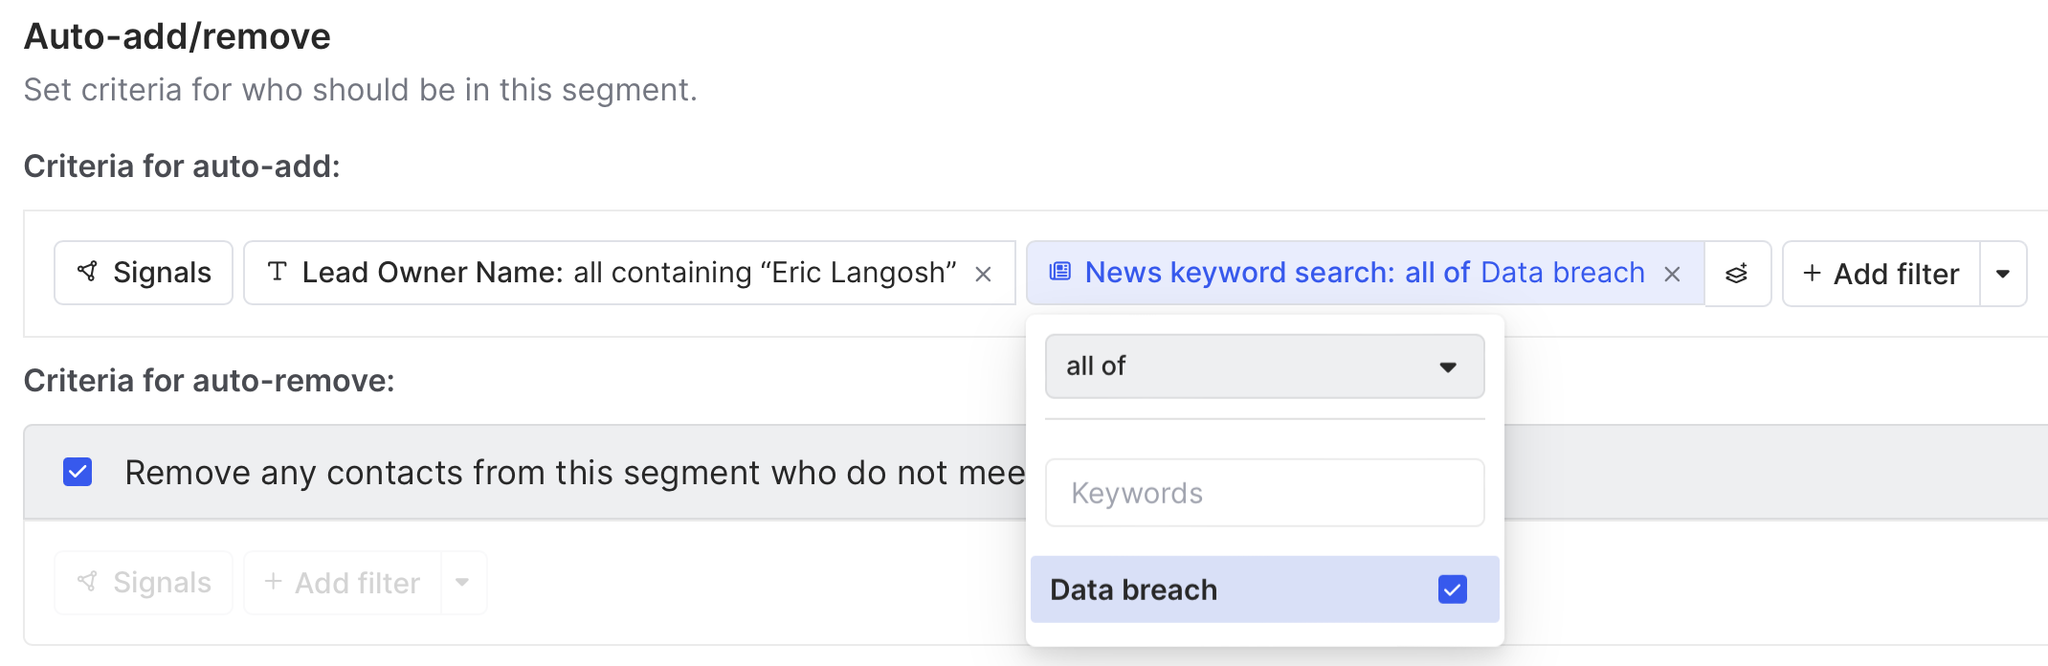Click the Signals button label in auto-remove criteria
This screenshot has width=2048, height=666.
pyautogui.click(x=161, y=582)
